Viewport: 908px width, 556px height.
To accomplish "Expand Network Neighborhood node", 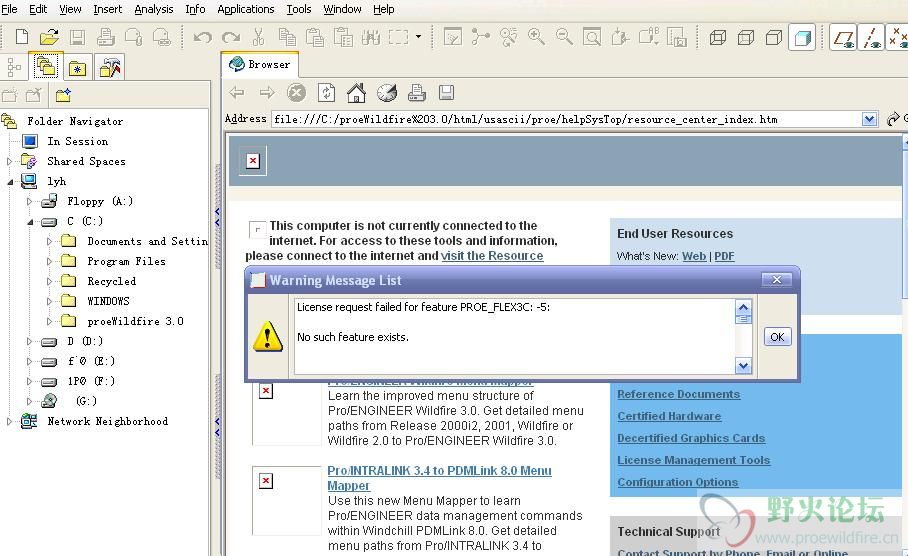I will (x=9, y=422).
